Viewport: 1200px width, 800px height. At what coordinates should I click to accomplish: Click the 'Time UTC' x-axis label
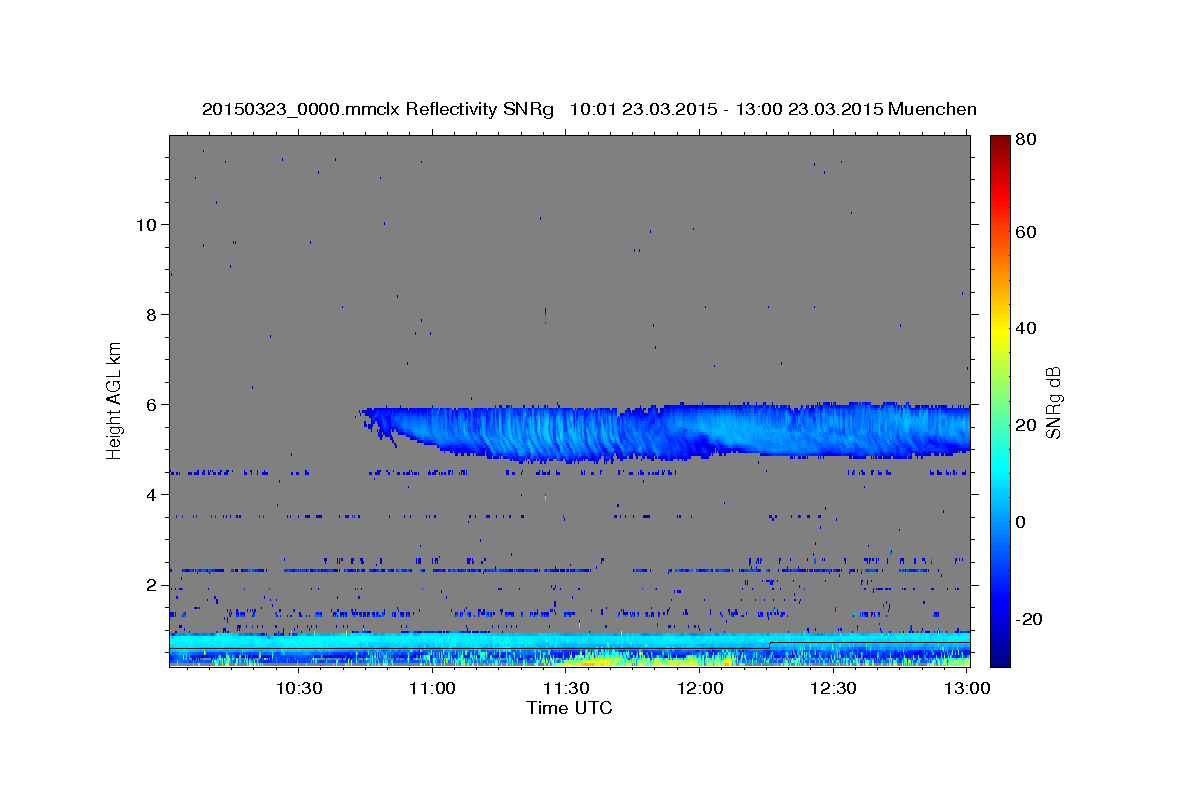coord(569,708)
